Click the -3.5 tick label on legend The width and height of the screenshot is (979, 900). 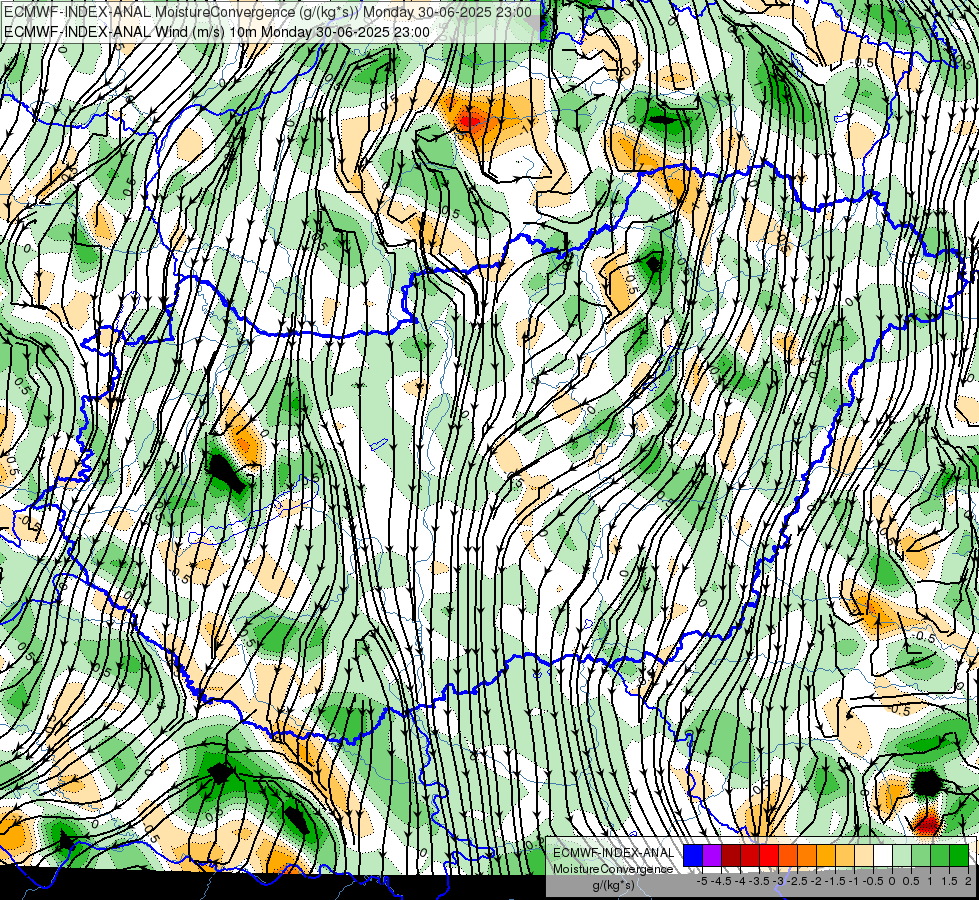759,881
